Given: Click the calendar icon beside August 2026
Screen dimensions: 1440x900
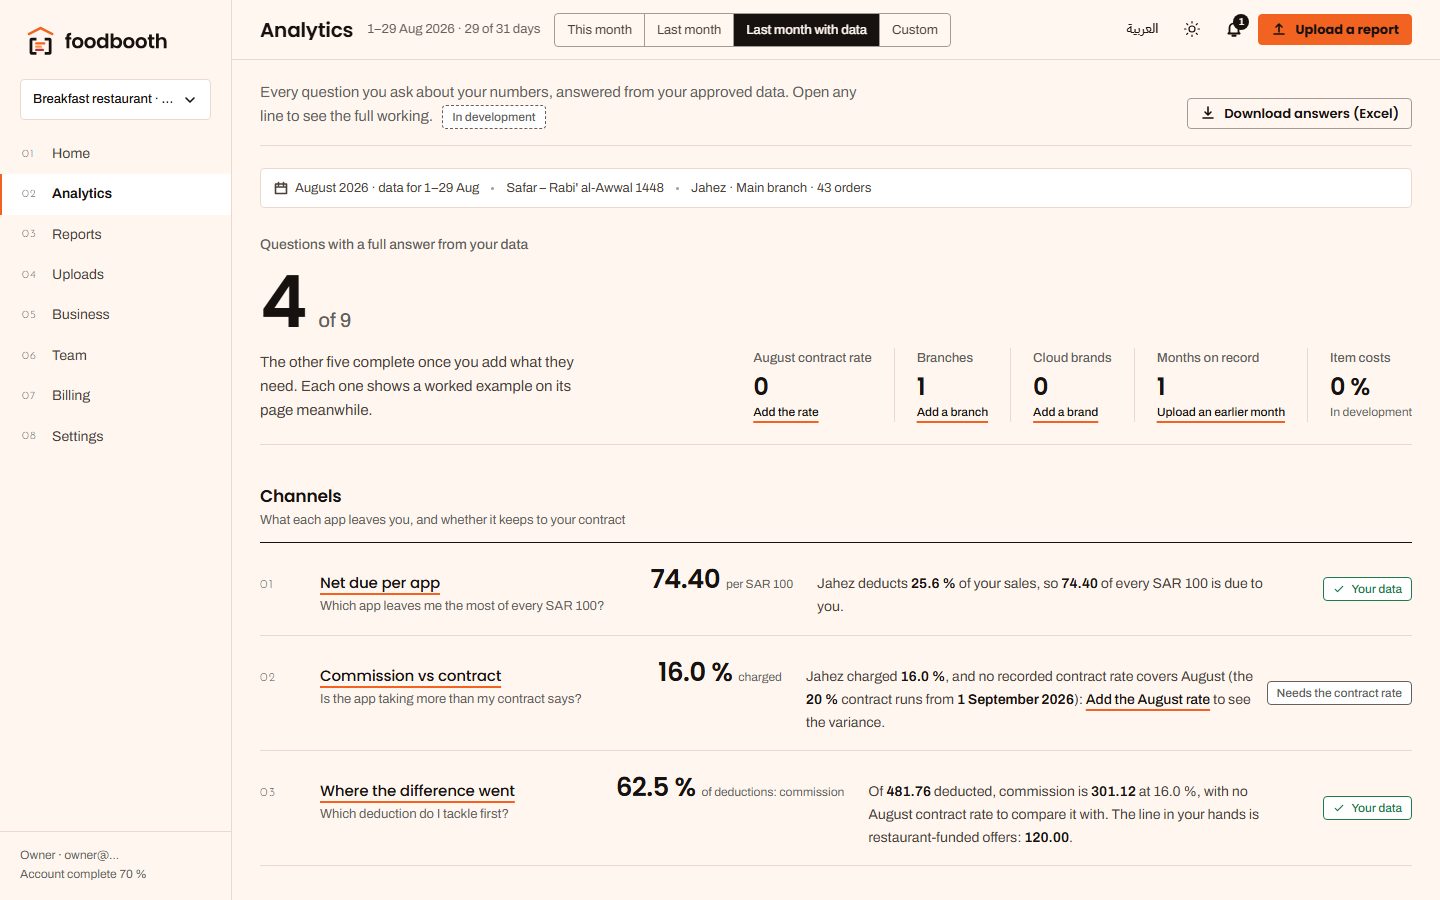Looking at the screenshot, I should coord(281,188).
